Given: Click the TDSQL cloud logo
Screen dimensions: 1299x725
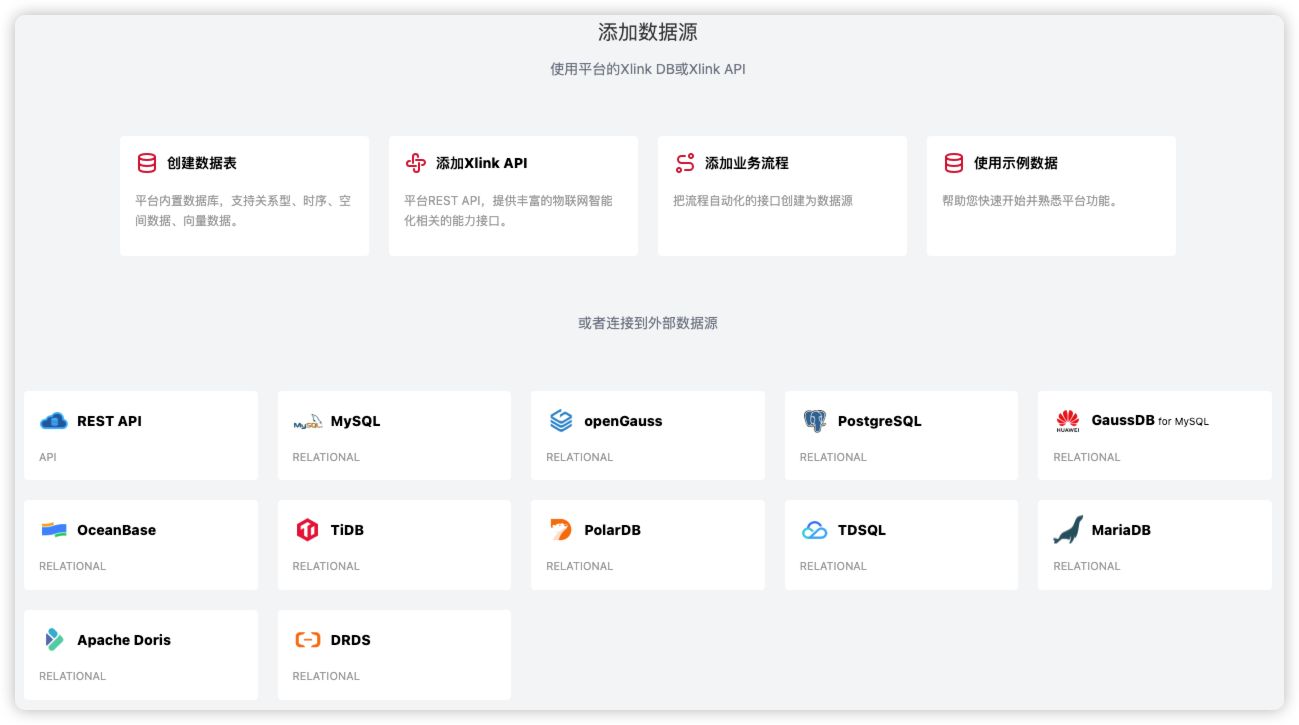Looking at the screenshot, I should click(x=815, y=530).
